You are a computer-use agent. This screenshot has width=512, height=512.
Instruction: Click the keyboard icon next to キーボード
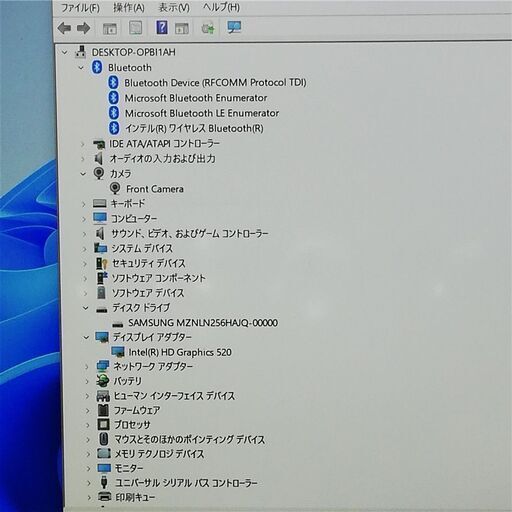tap(100, 203)
